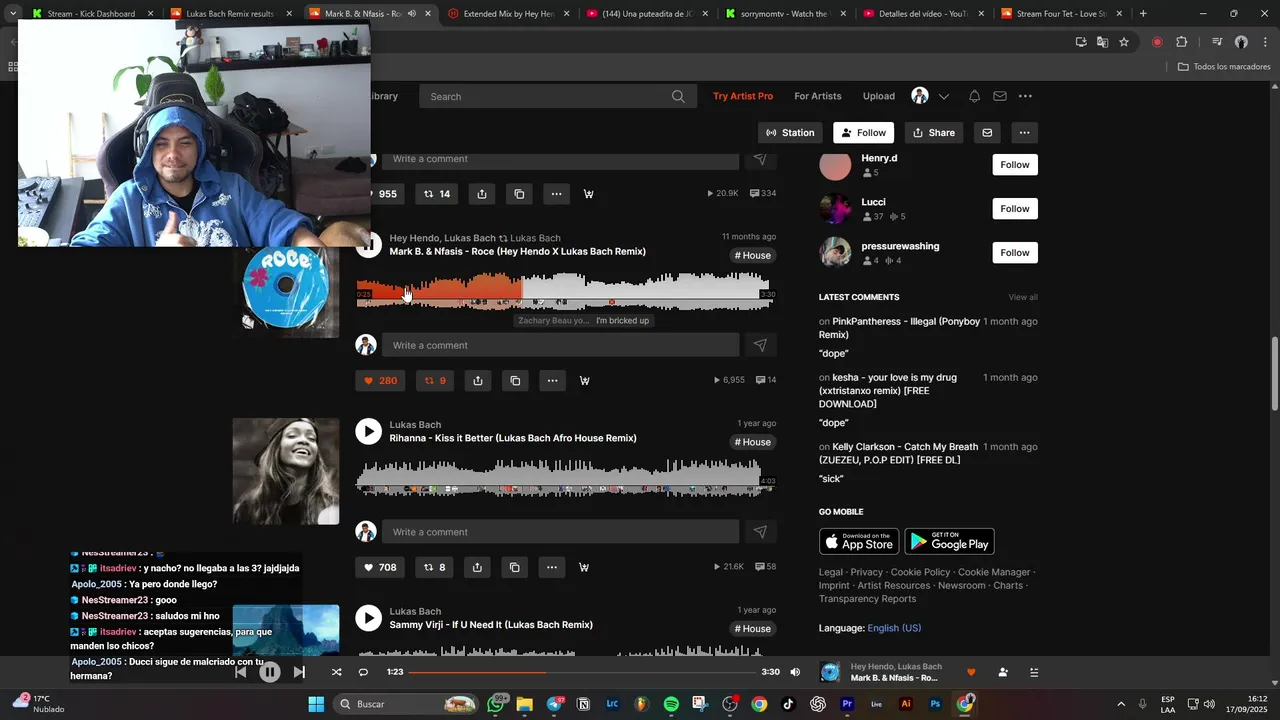Screen dimensions: 1280x720
Task: Share the Roce remix track
Action: [478, 380]
